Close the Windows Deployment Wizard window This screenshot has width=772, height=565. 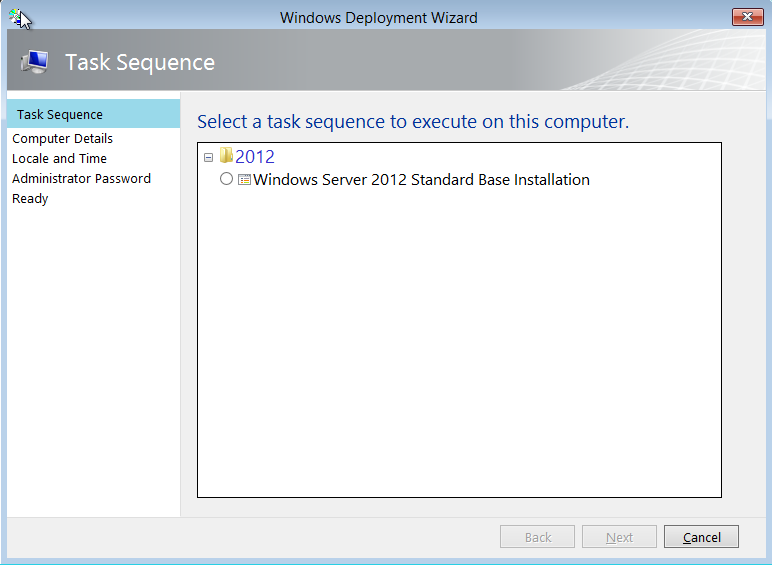click(x=747, y=17)
